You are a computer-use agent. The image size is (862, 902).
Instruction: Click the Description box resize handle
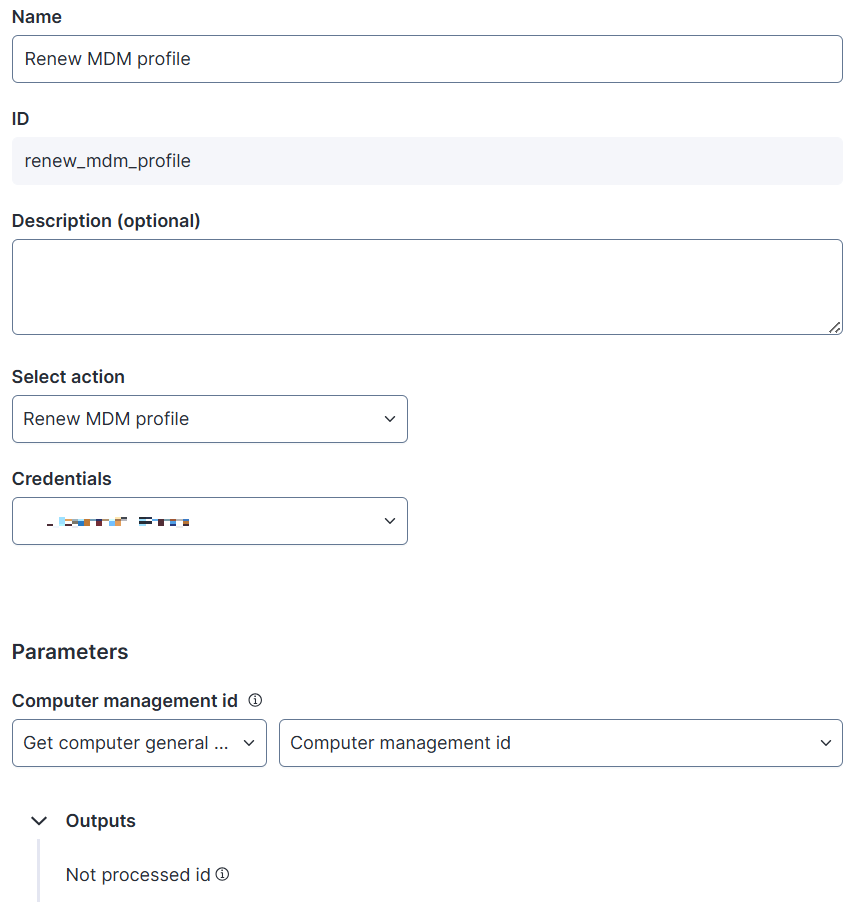tap(834, 326)
